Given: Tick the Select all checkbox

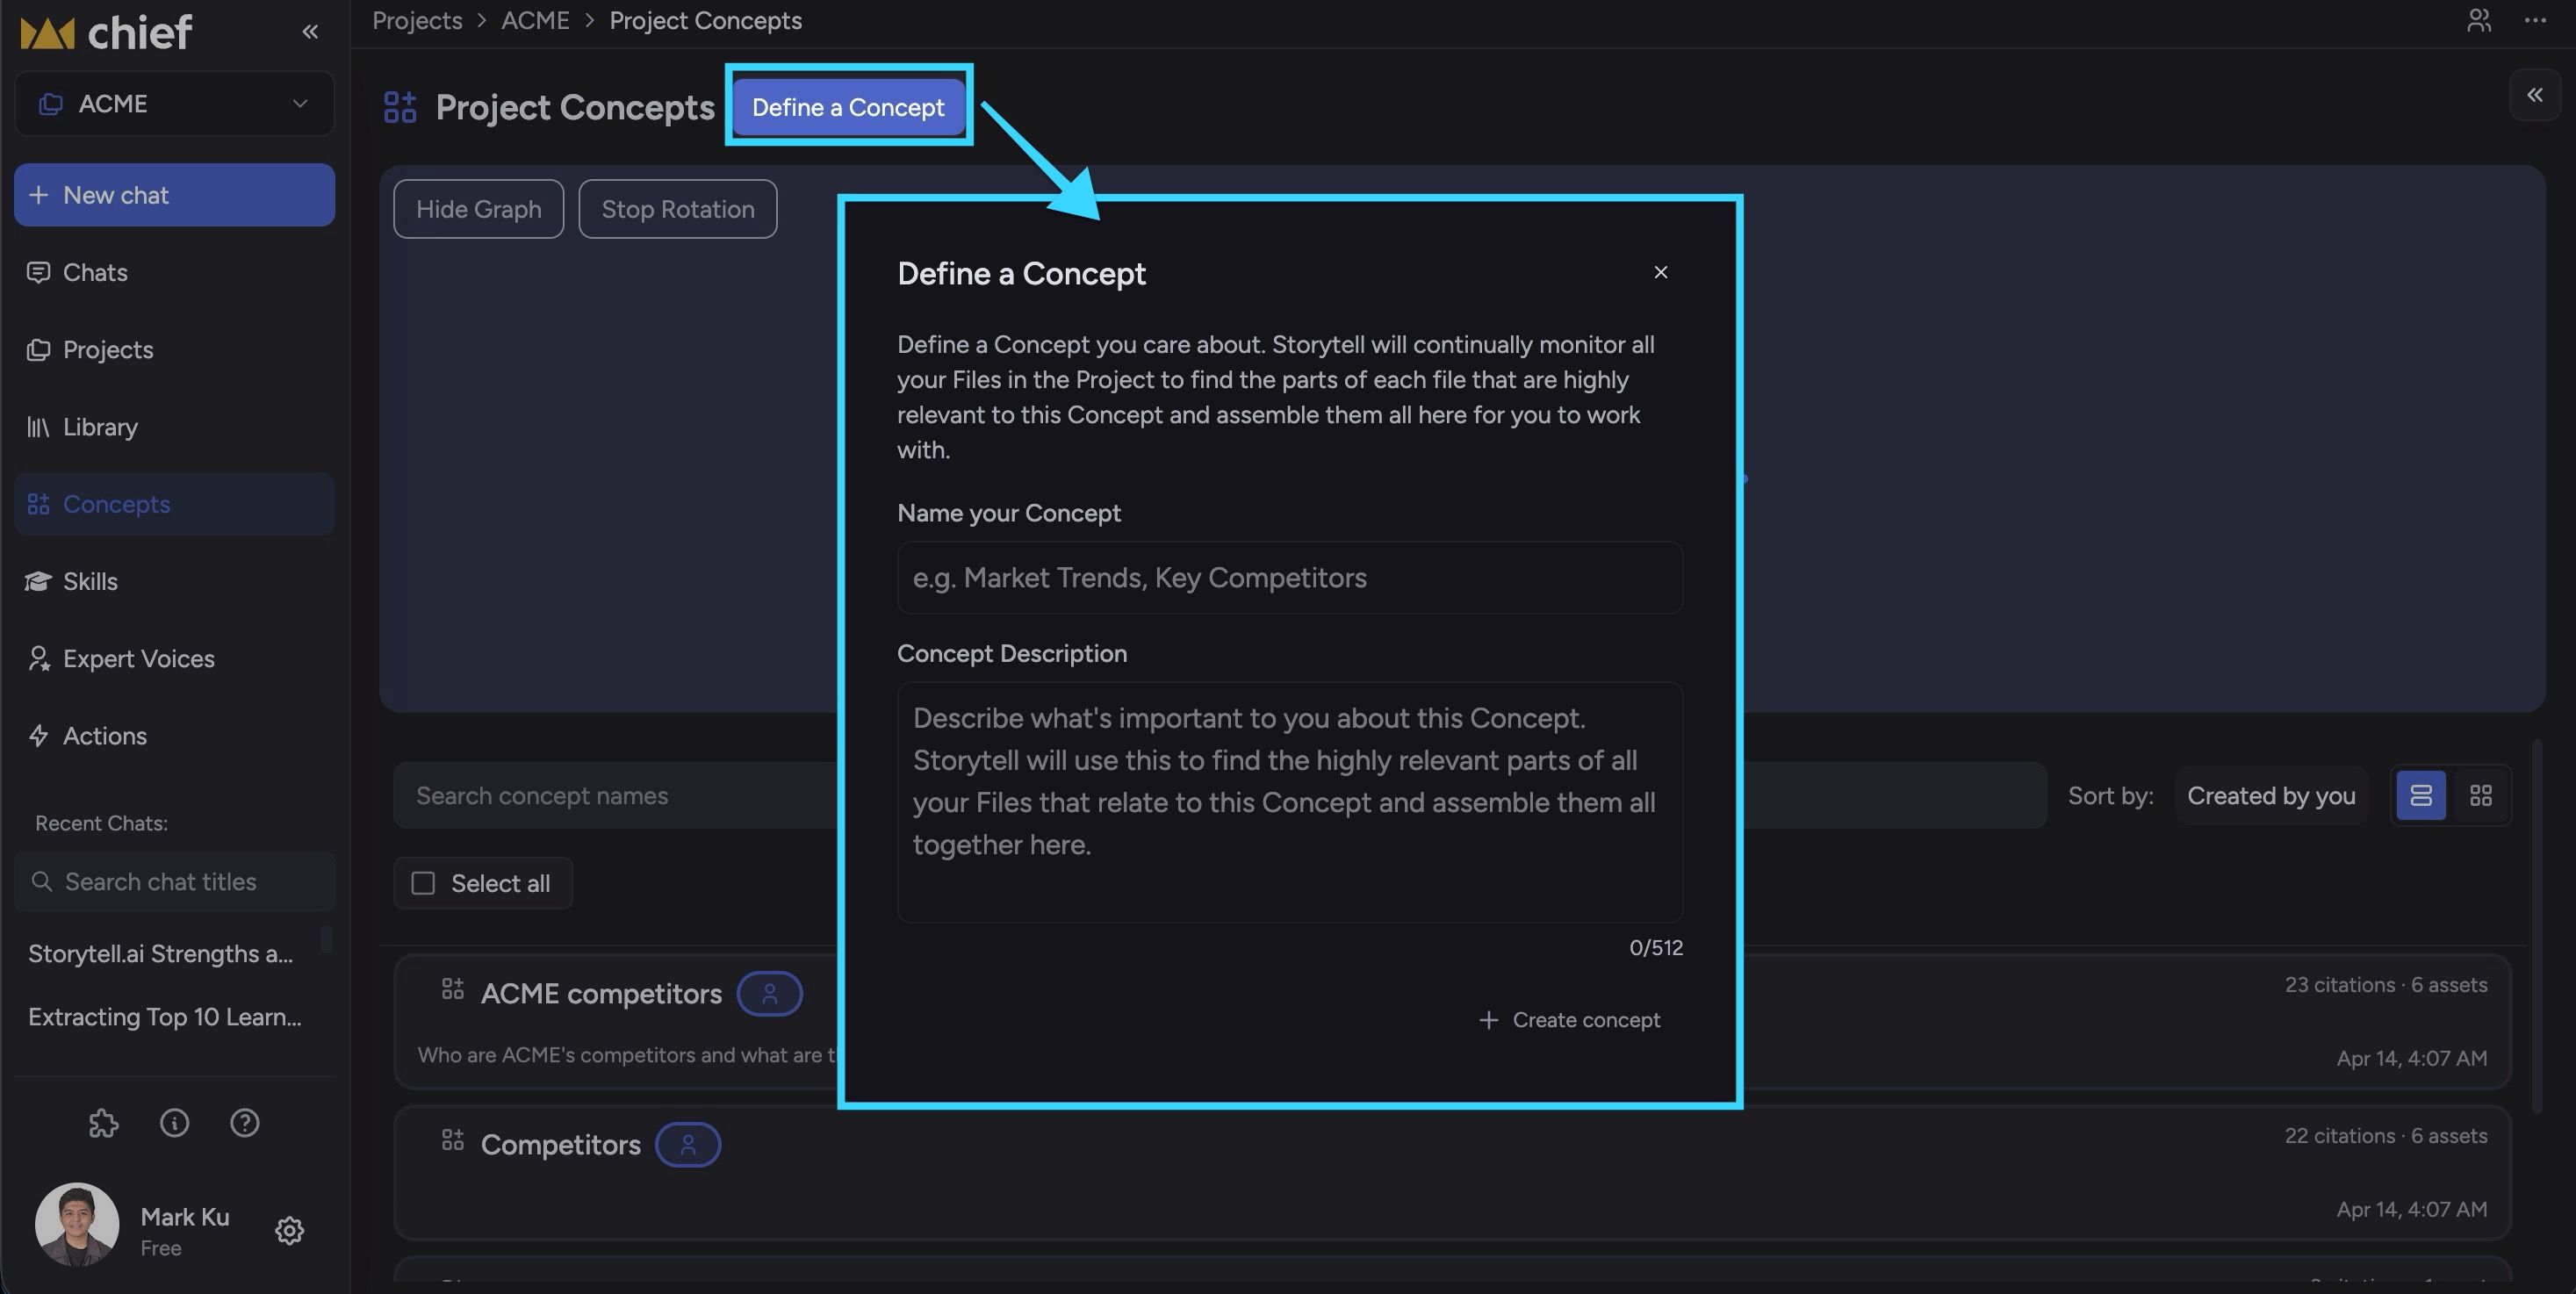Looking at the screenshot, I should pos(424,884).
